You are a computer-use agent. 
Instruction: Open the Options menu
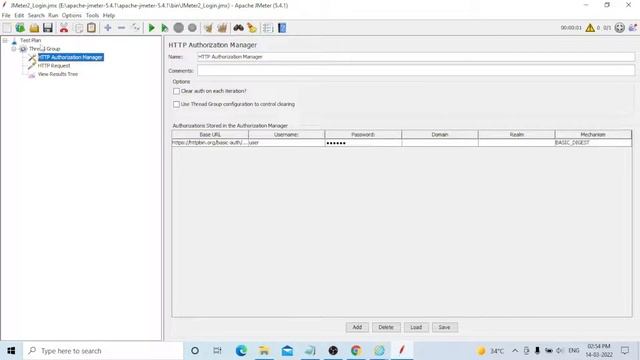(72, 15)
